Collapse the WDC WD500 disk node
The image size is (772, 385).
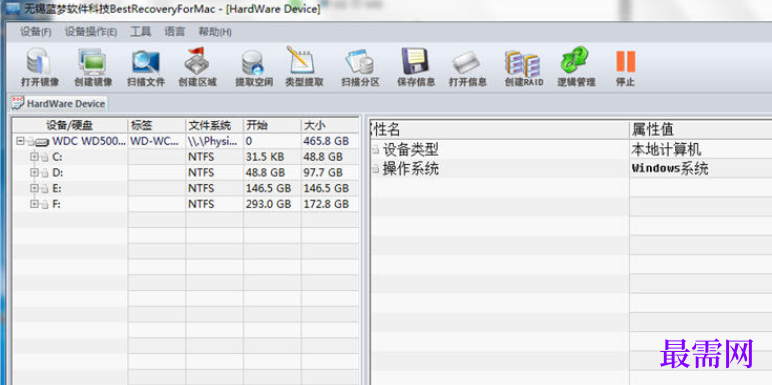click(x=20, y=141)
